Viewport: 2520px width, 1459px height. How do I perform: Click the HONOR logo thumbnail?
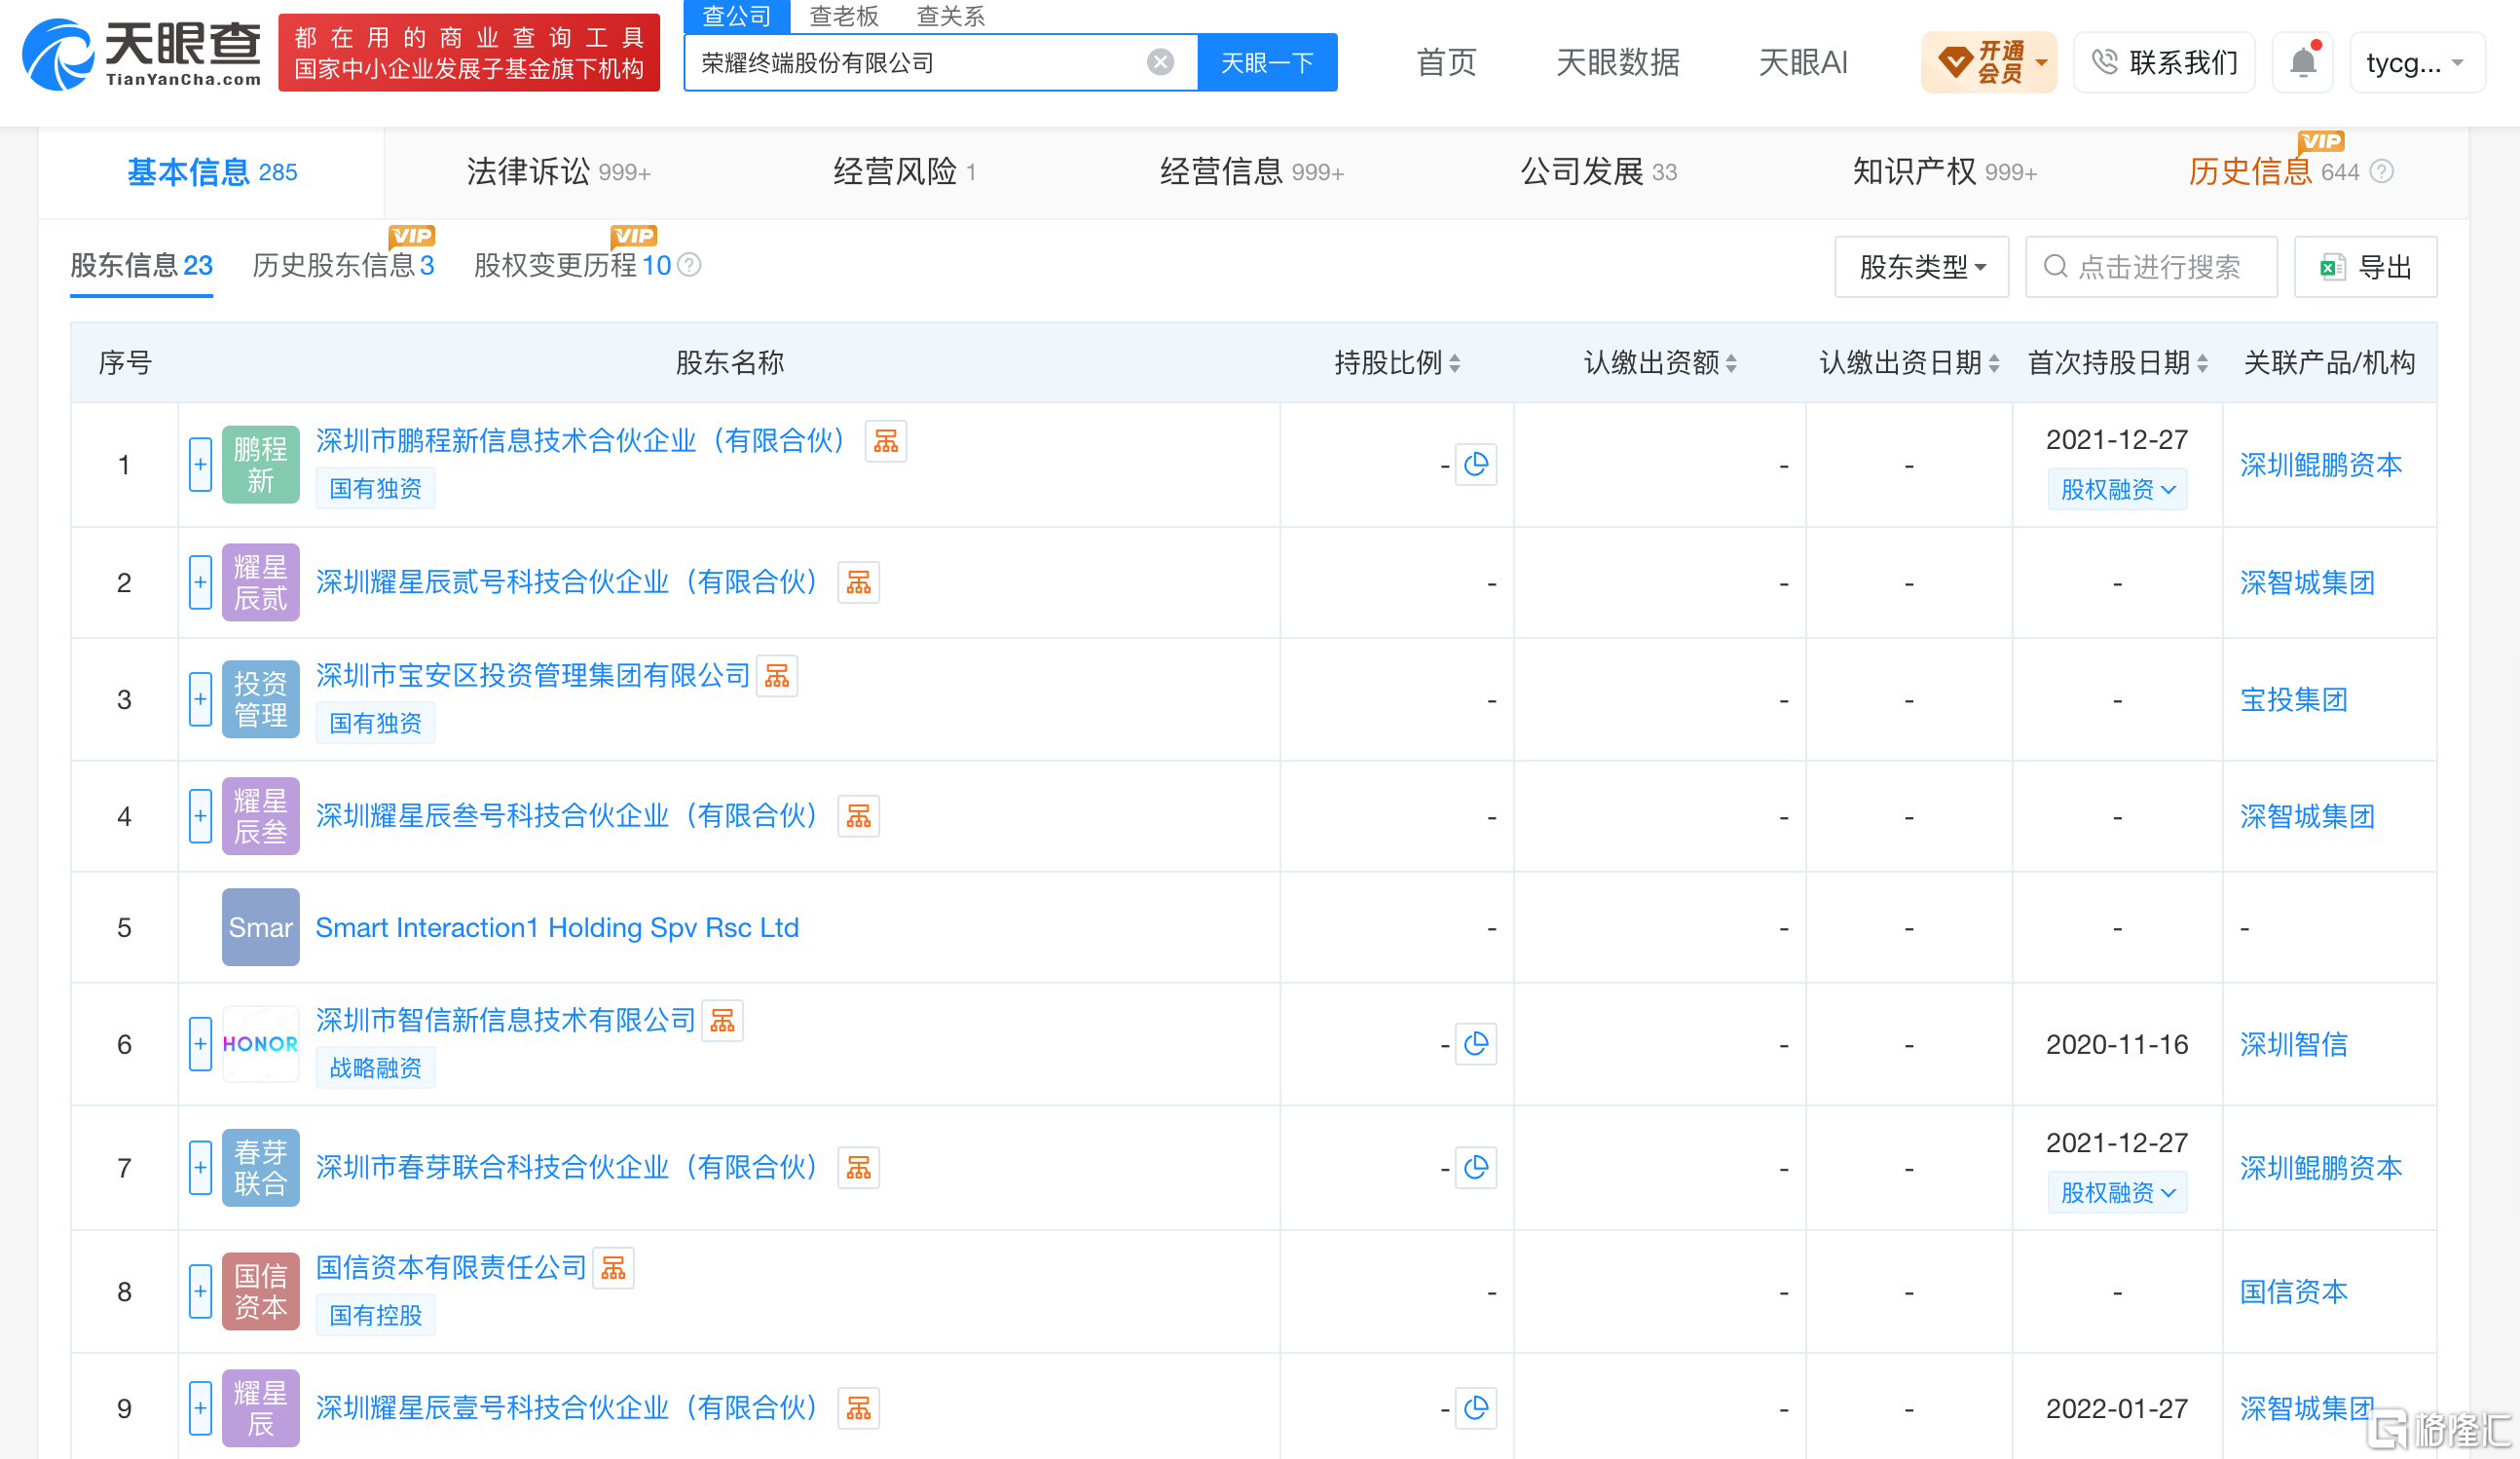pos(260,1045)
